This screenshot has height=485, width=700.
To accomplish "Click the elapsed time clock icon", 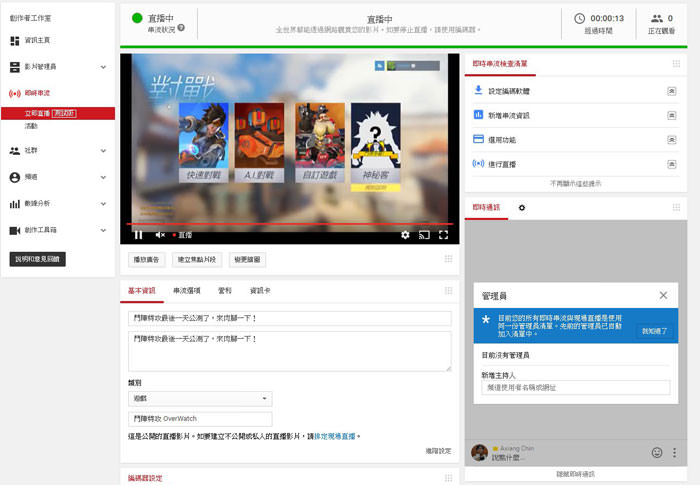I will (579, 18).
